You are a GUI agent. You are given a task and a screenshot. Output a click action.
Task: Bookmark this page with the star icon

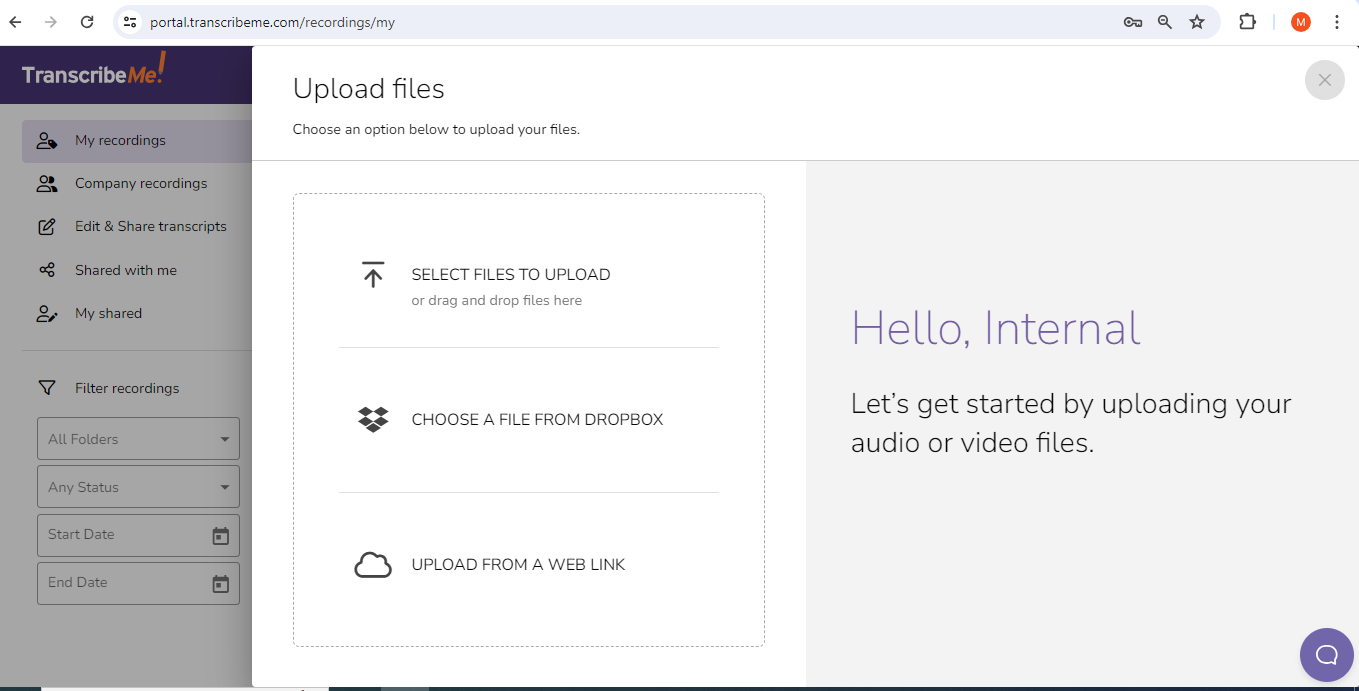click(1197, 22)
